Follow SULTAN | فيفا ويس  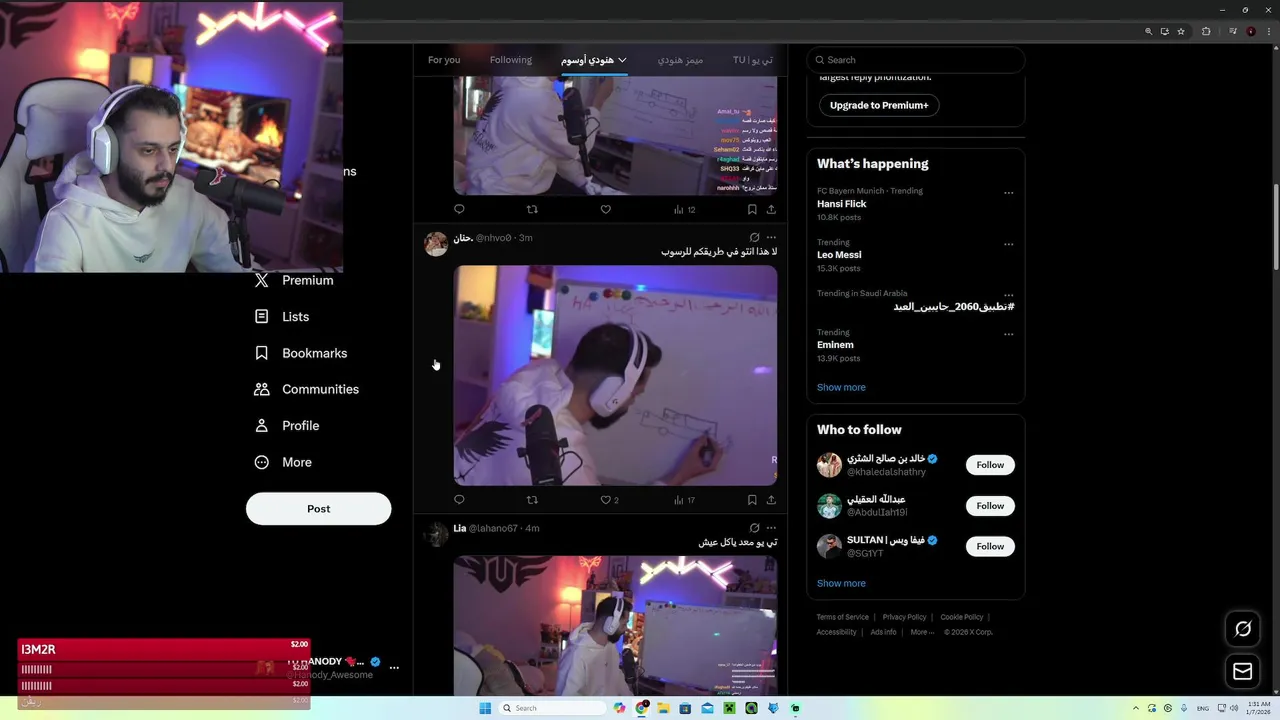tap(990, 546)
